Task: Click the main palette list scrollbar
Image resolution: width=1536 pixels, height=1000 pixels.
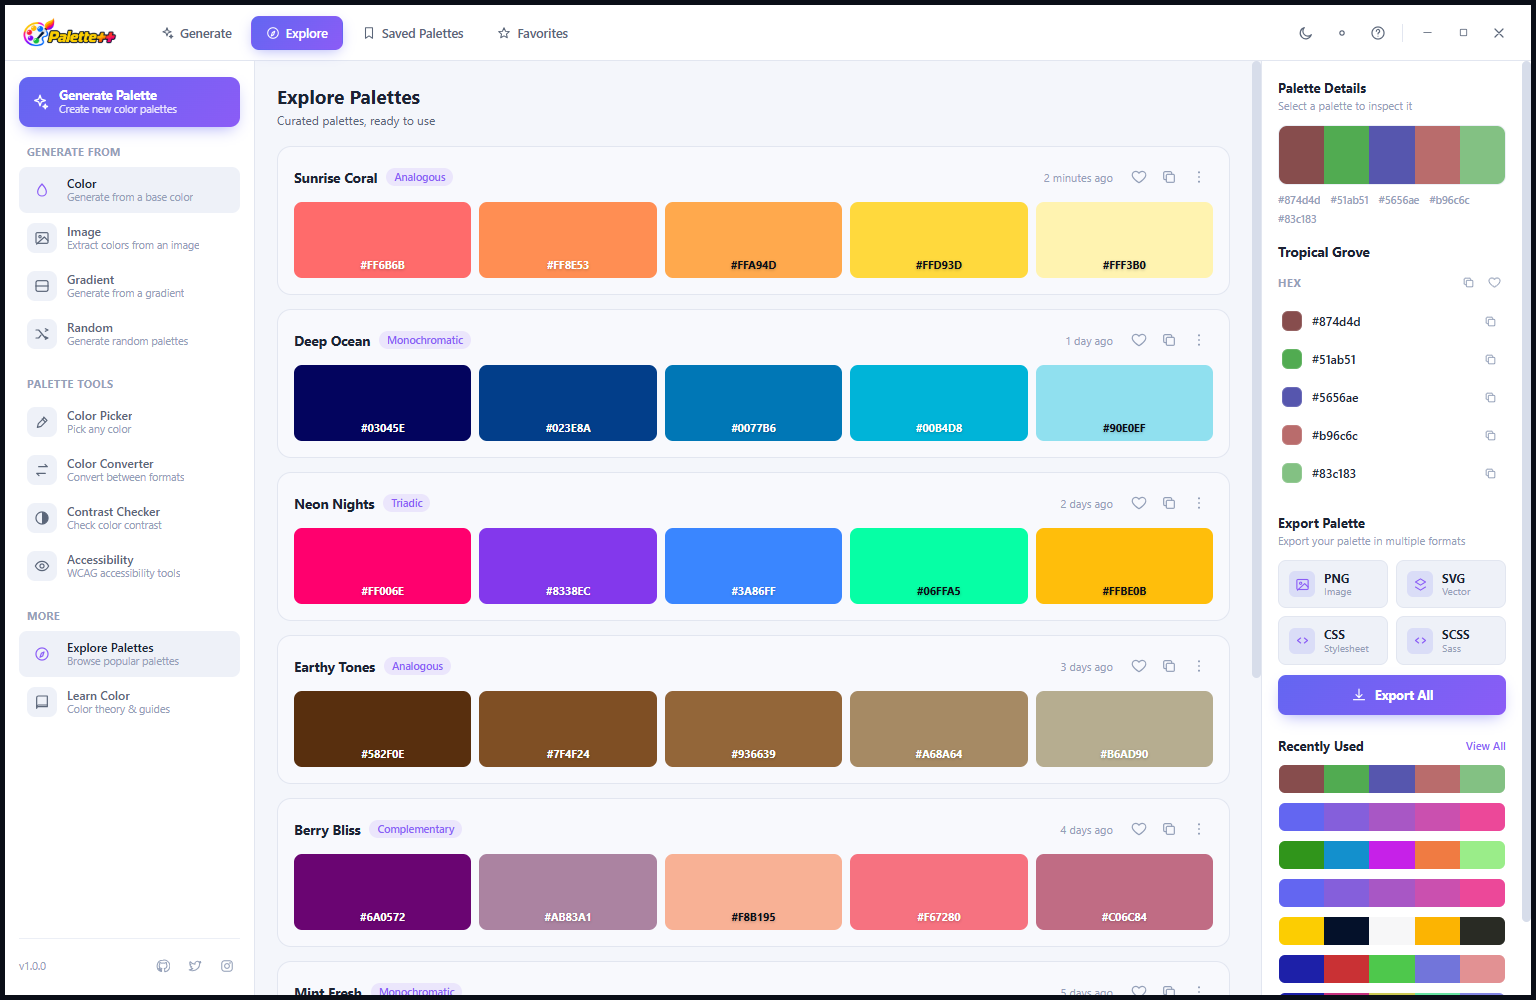Action: point(1257,370)
